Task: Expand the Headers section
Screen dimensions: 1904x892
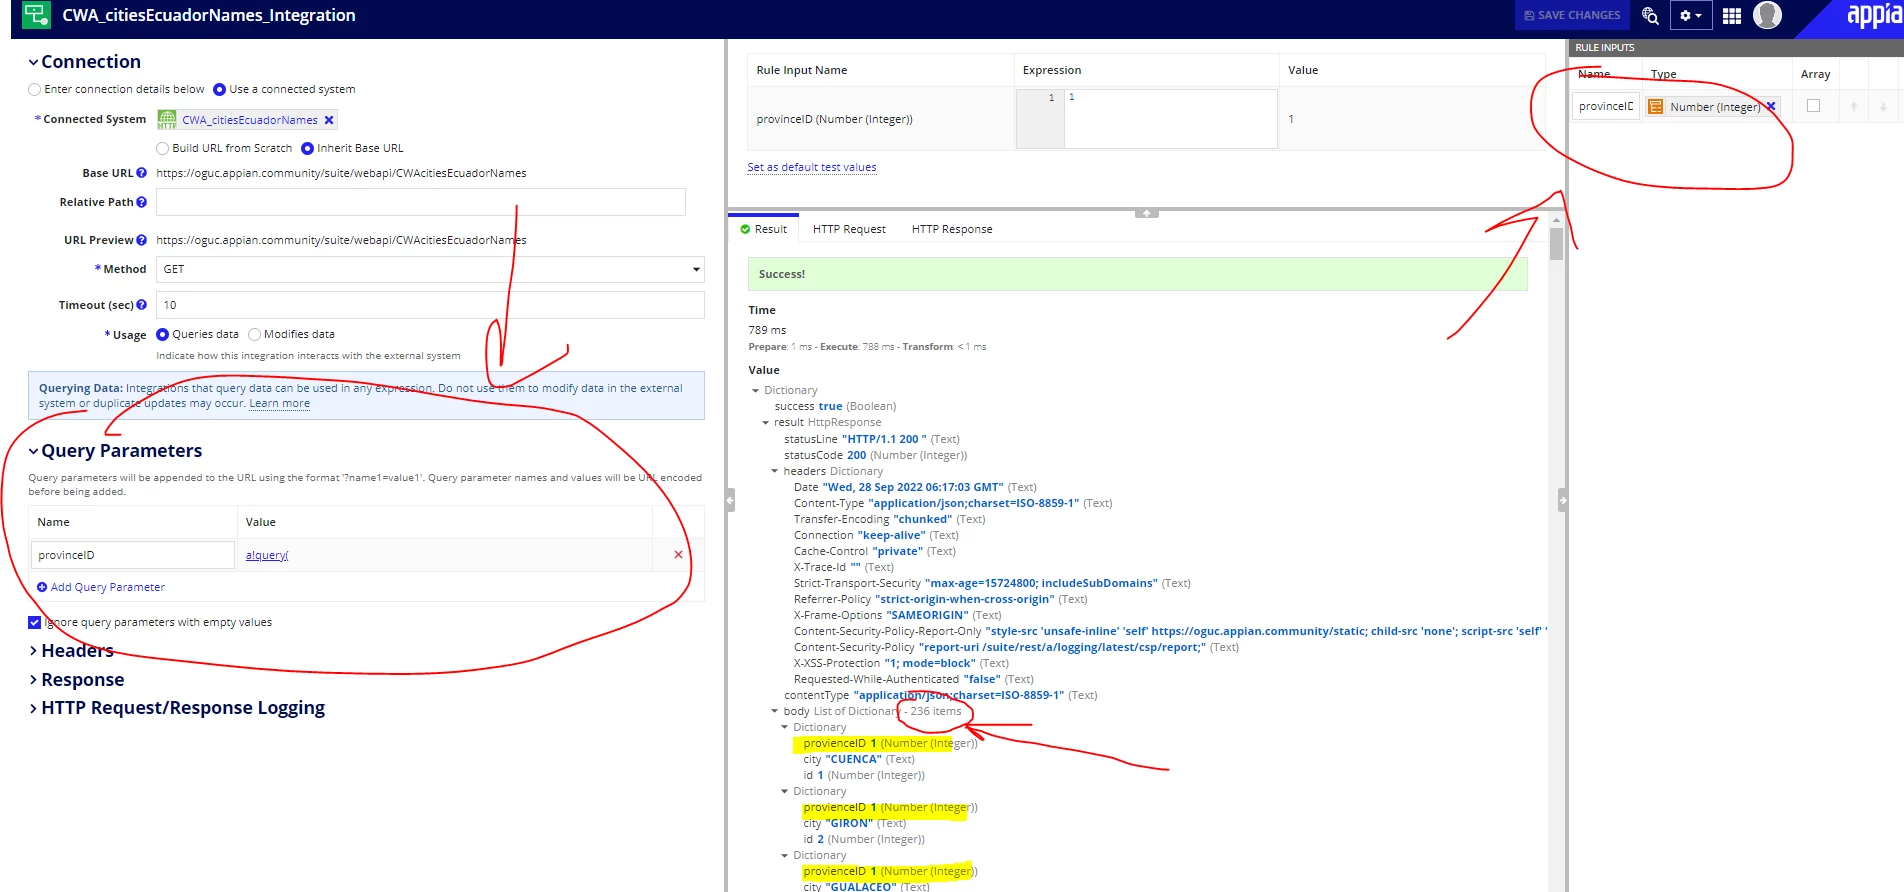Action: point(33,651)
